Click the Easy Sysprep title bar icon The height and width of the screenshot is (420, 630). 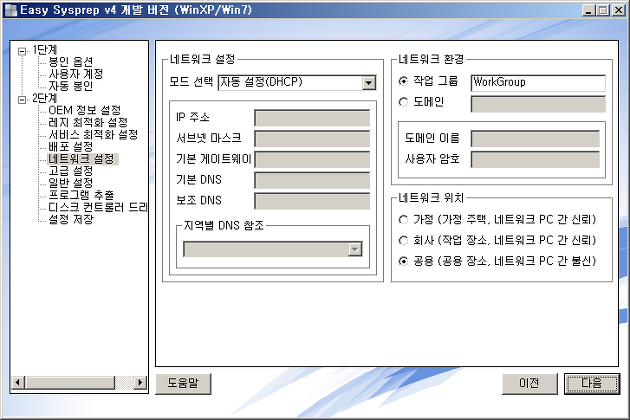pos(10,10)
